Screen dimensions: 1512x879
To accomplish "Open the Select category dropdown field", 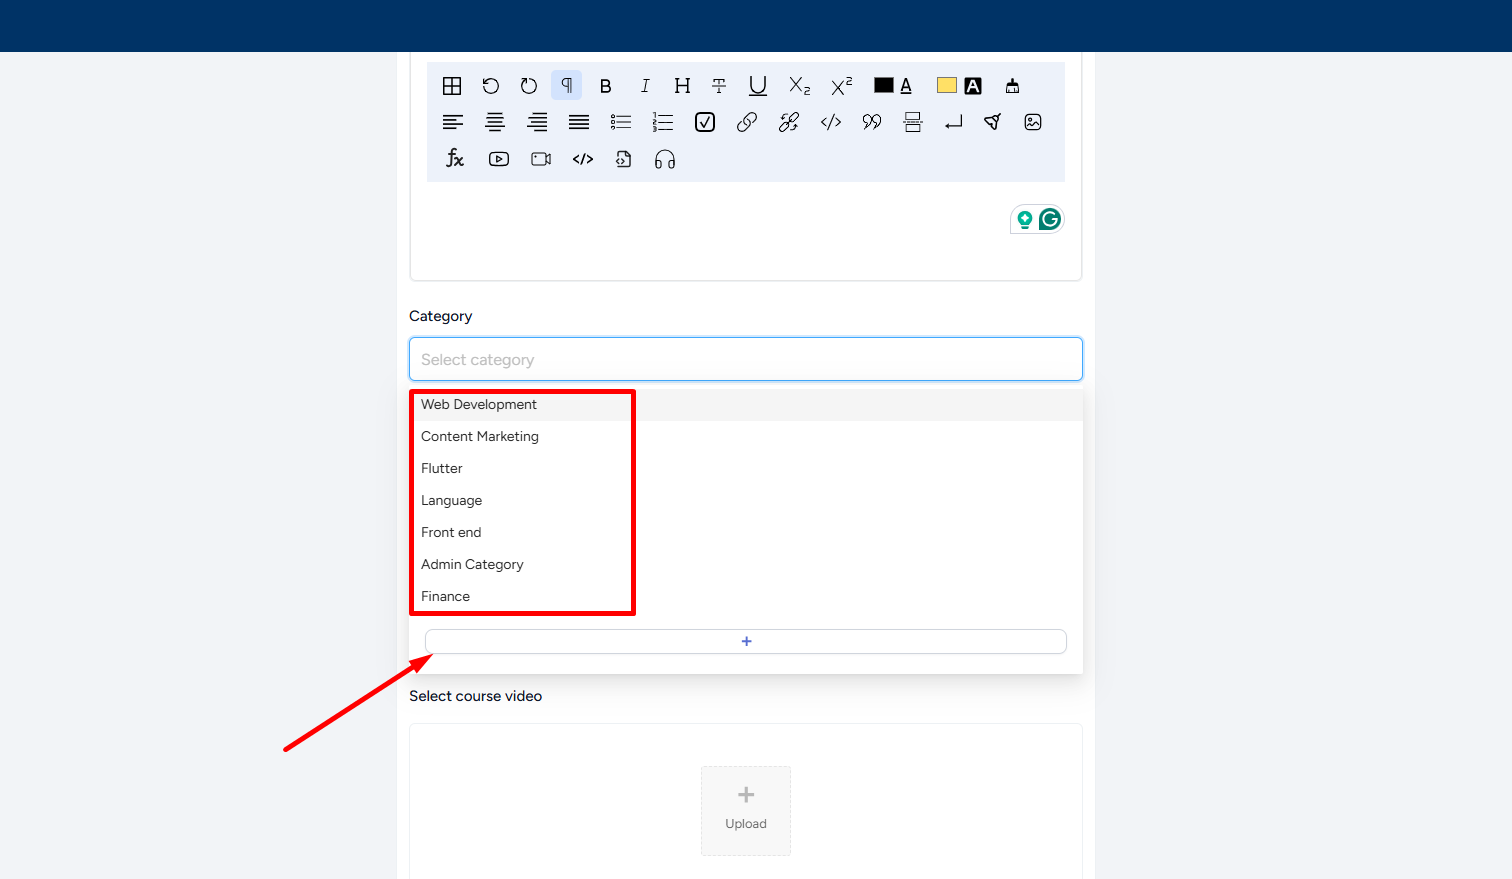I will pos(746,359).
